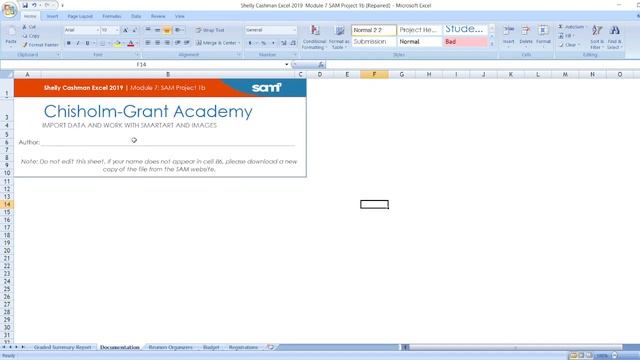
Task: Insert cells button in Cells group
Action: [509, 36]
